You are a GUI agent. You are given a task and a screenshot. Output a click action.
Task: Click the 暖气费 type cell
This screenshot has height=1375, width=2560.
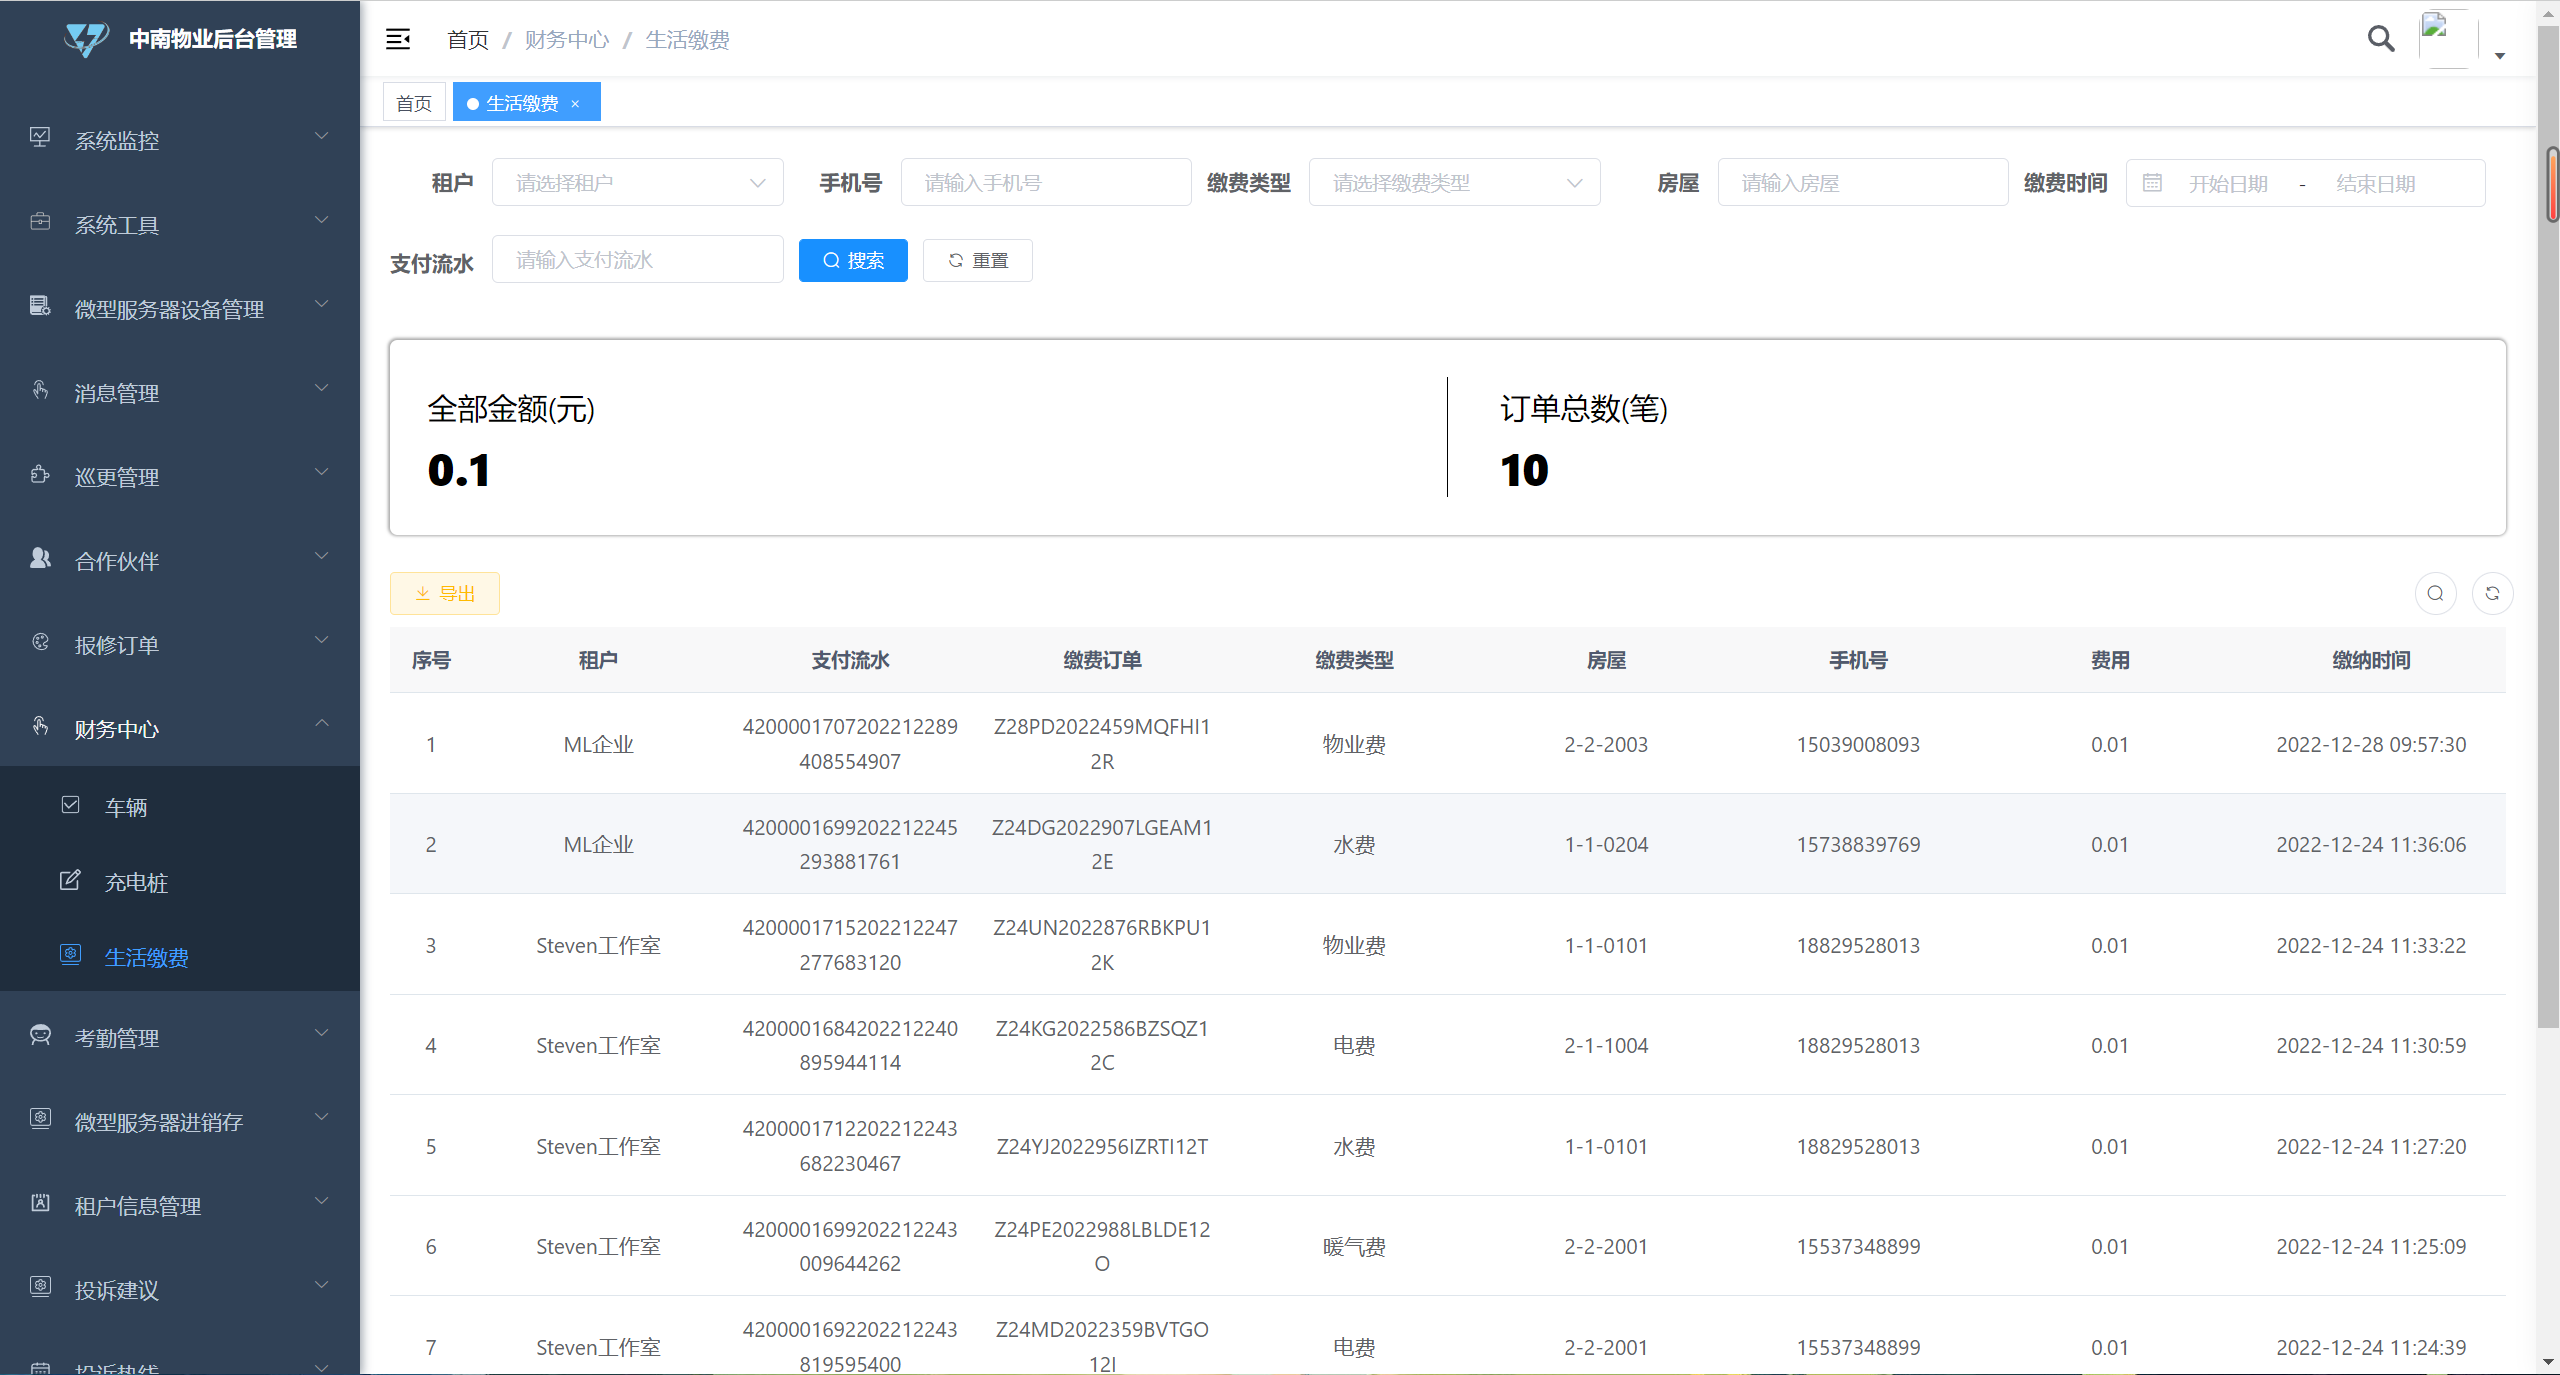[1354, 1247]
